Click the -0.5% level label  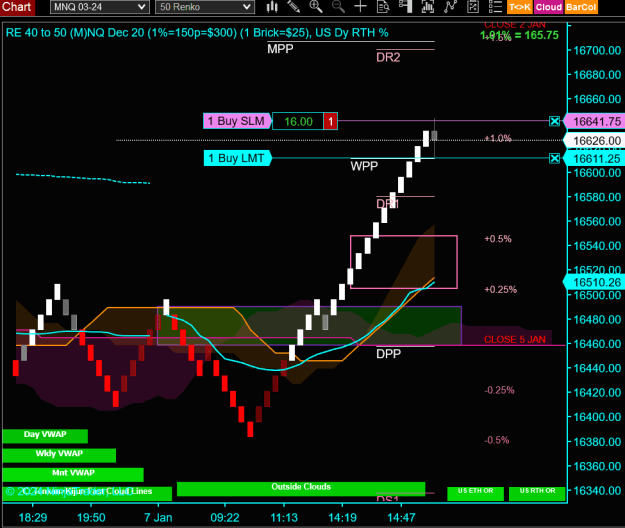point(497,440)
